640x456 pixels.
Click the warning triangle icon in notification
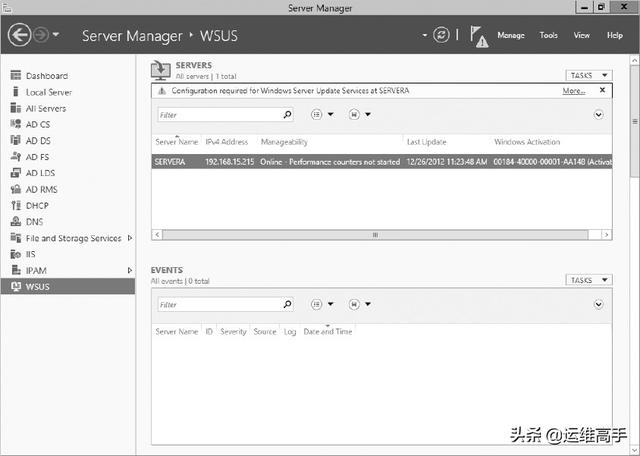click(x=162, y=91)
